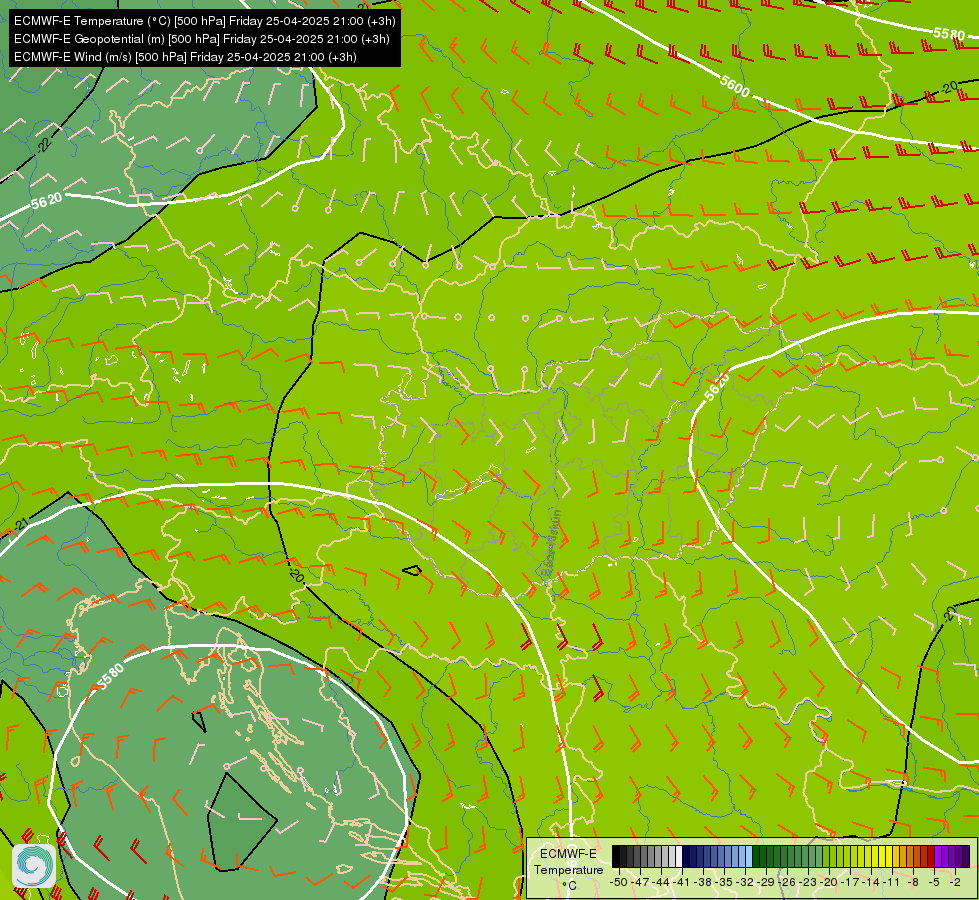Click the 5620 contour label near the title box
Screen dimensions: 979x900
pyautogui.click(x=47, y=201)
